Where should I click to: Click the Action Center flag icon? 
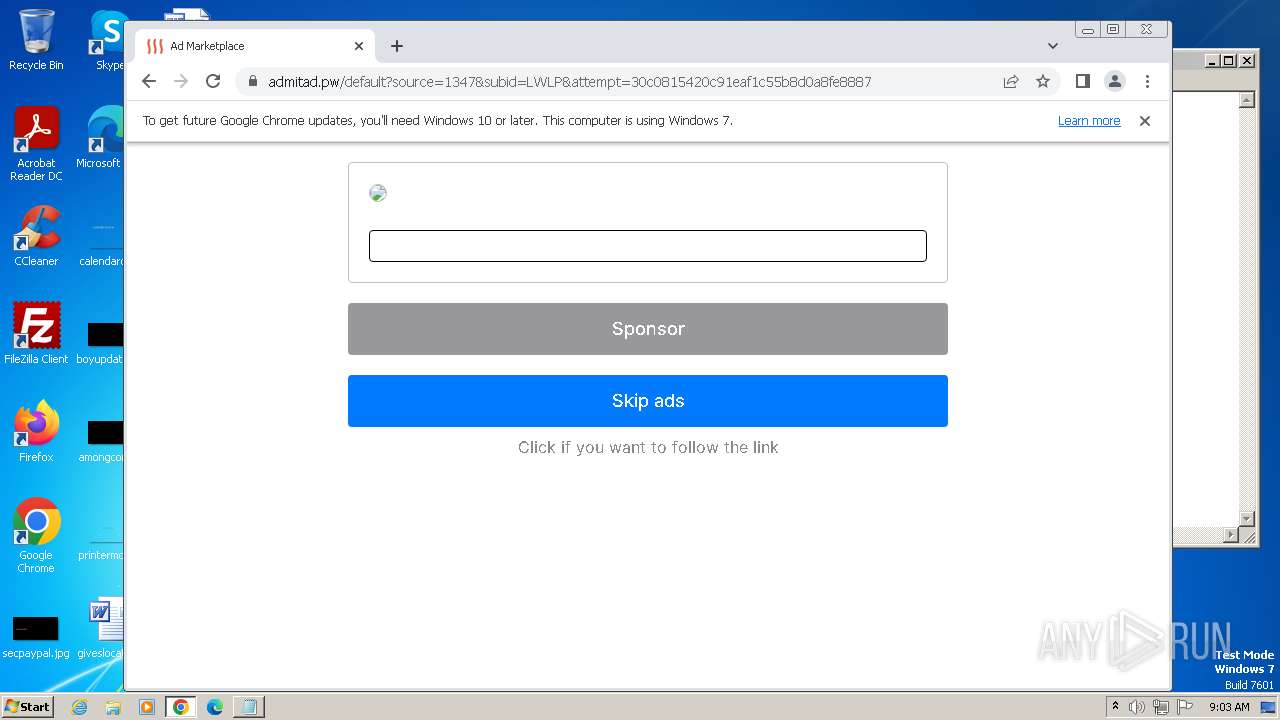tap(1183, 707)
